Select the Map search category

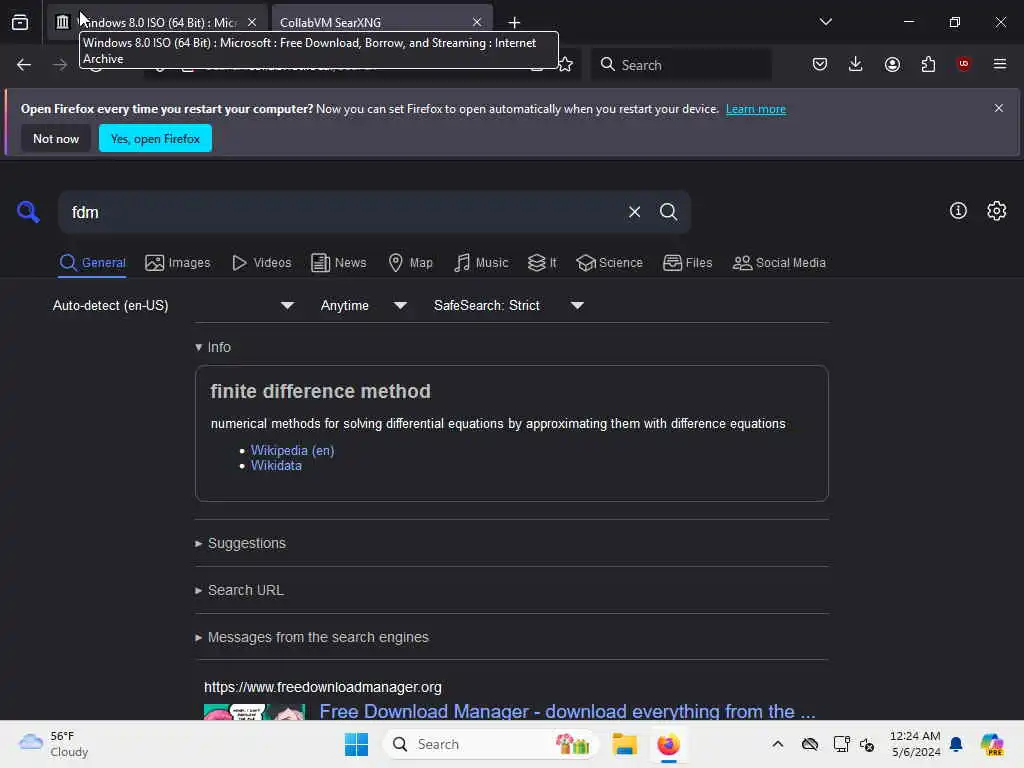coord(411,263)
